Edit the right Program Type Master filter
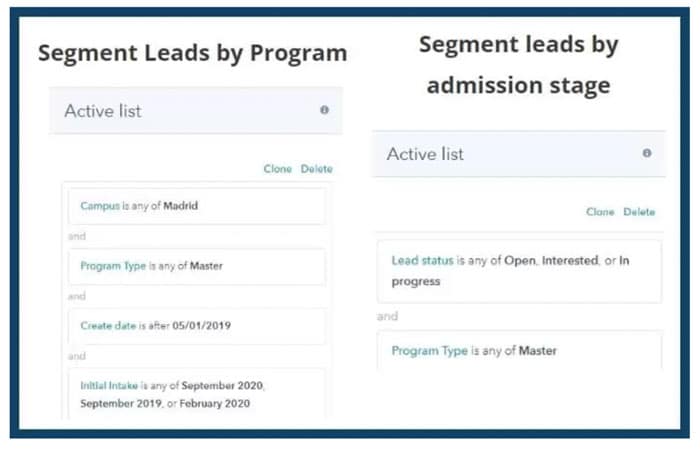700x453 pixels. [x=519, y=350]
